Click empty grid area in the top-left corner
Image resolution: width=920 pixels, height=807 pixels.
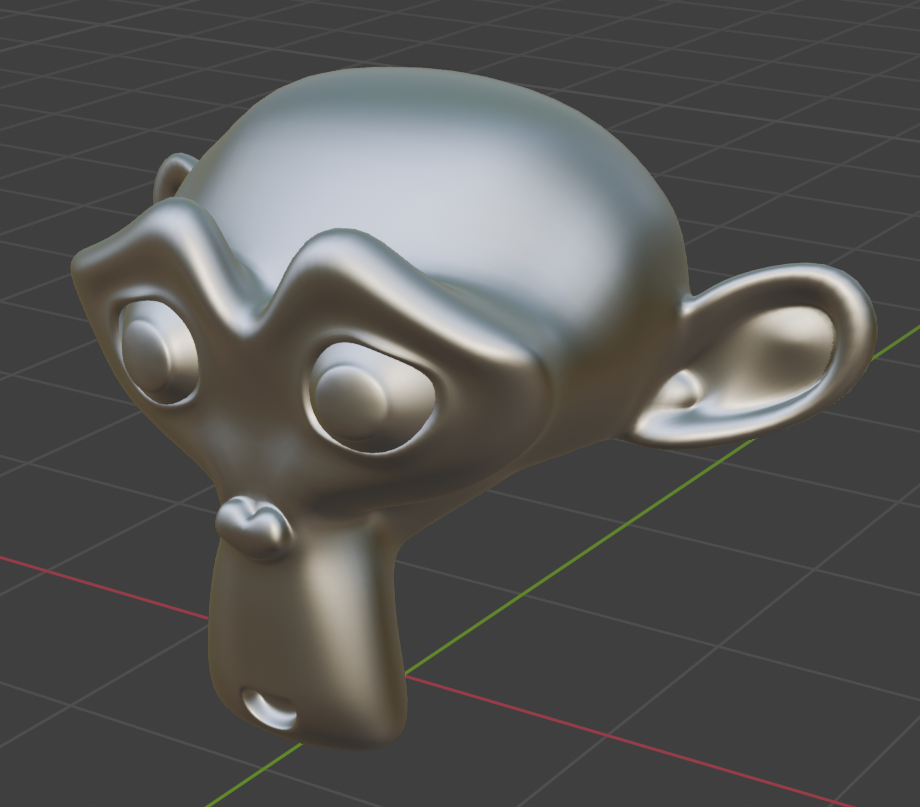[x=60, y=60]
